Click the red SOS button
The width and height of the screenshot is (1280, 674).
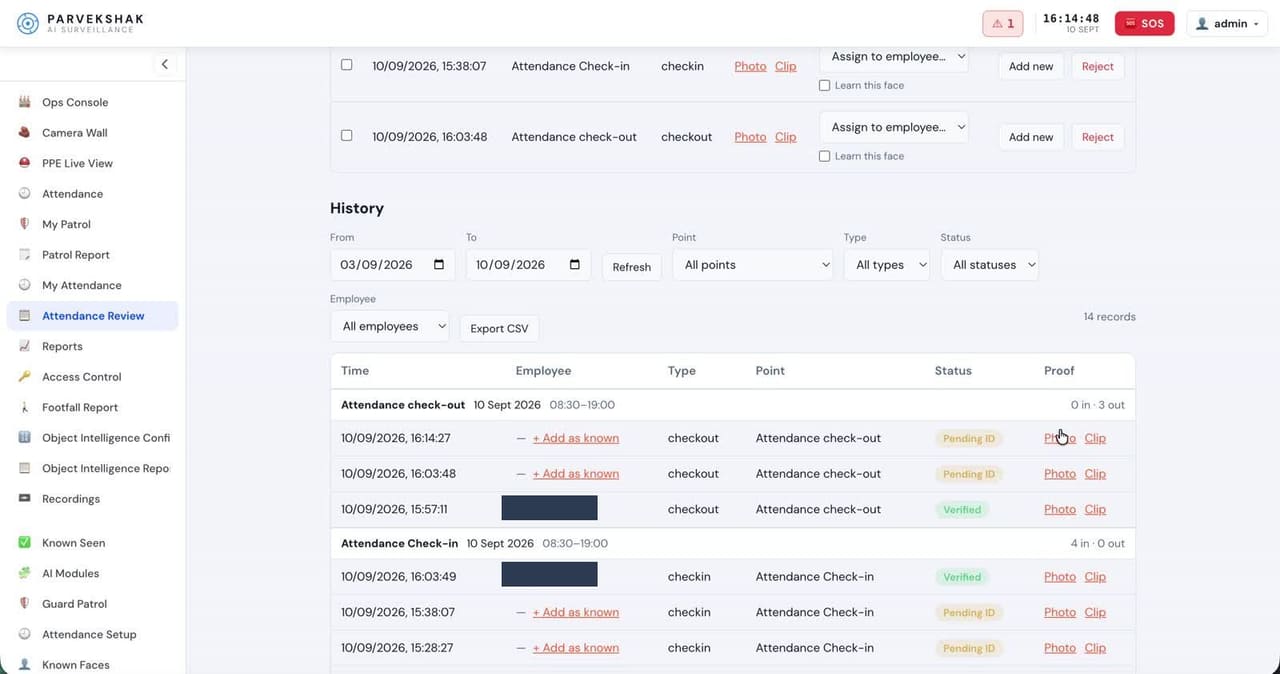[1144, 23]
